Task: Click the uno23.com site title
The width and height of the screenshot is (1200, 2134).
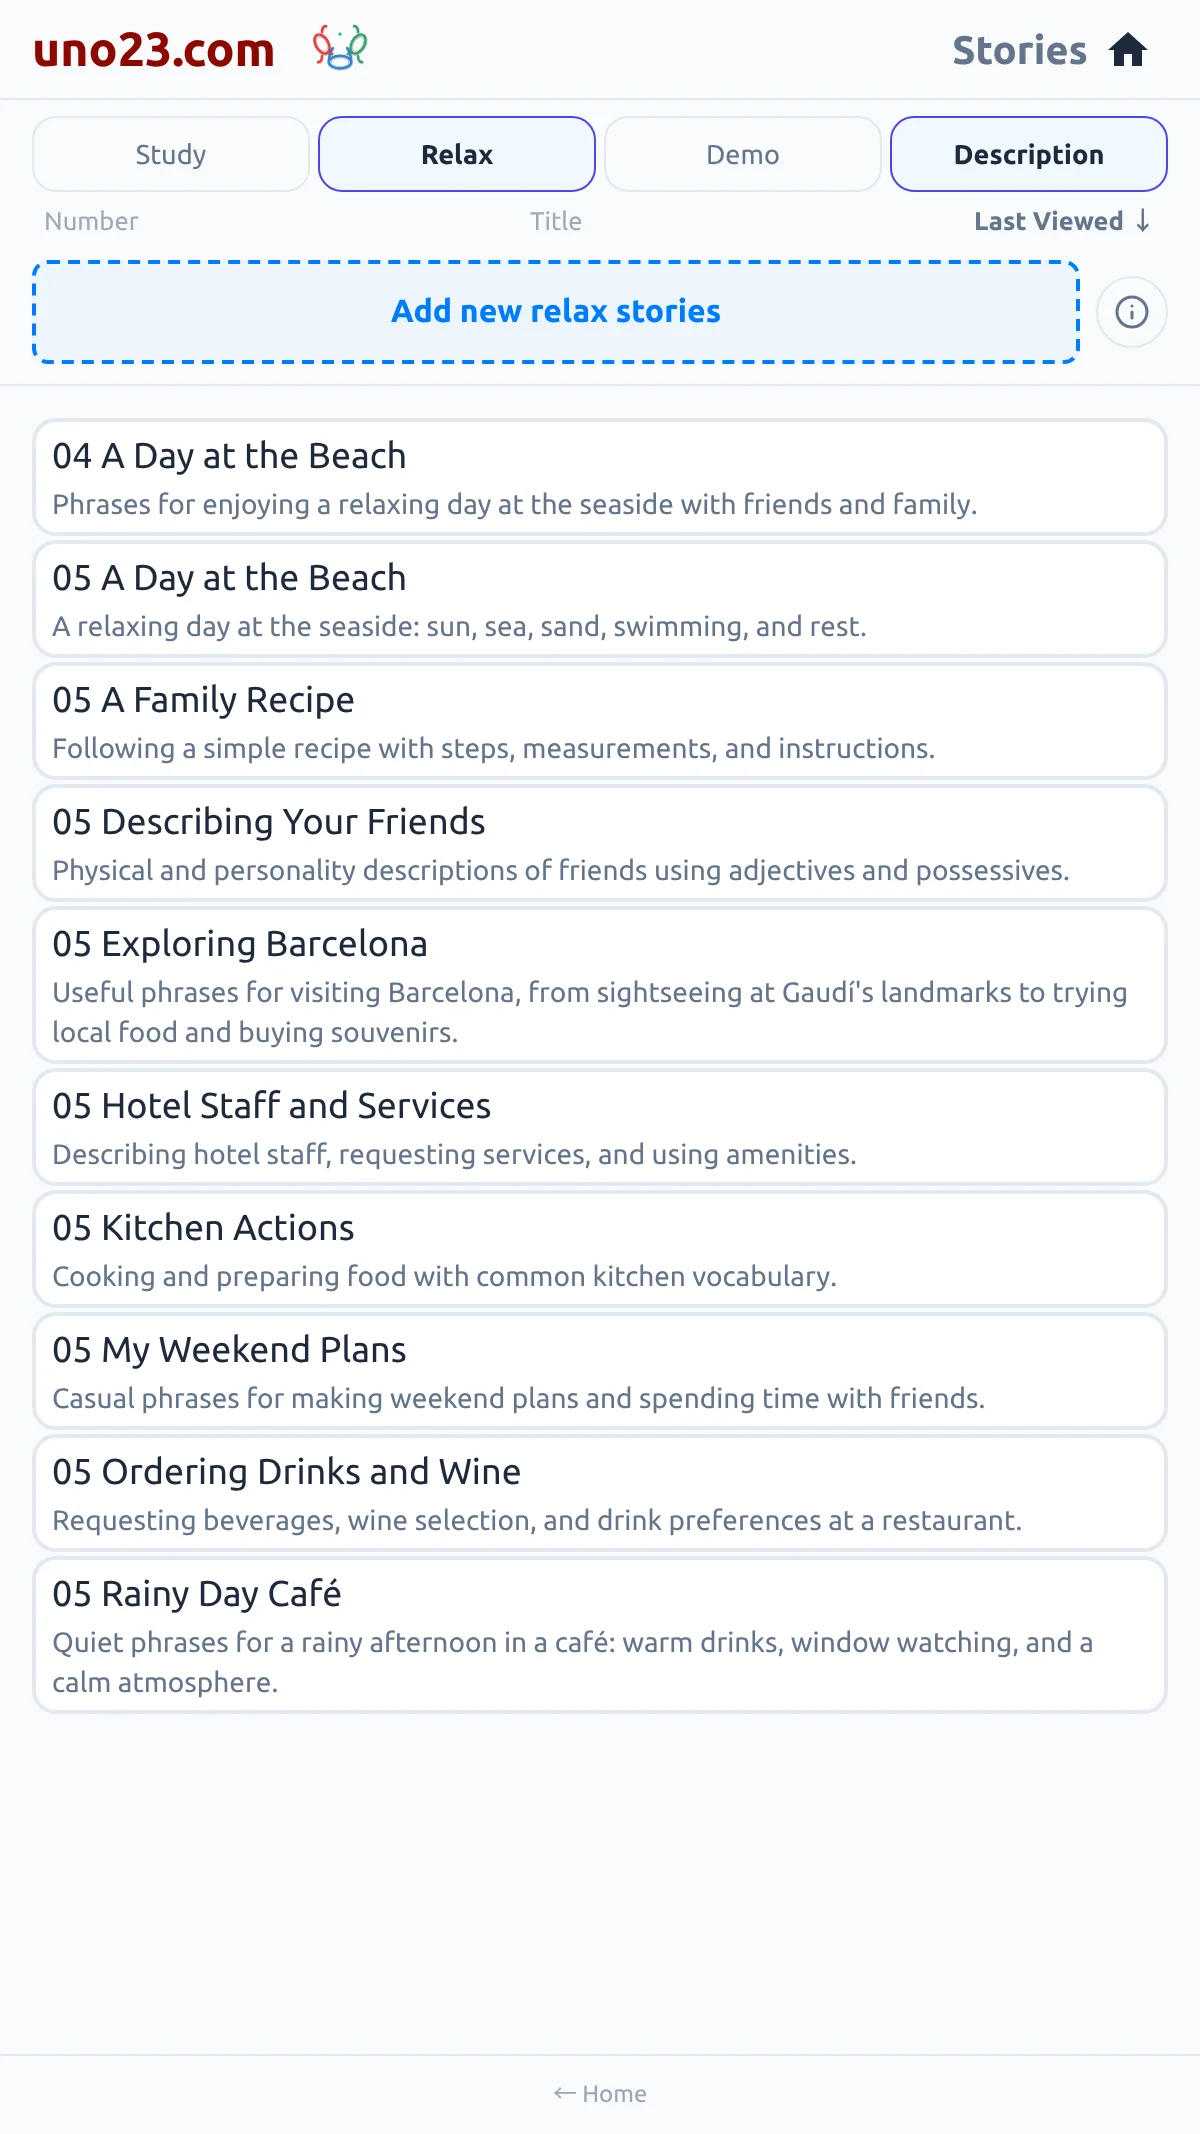Action: 154,50
